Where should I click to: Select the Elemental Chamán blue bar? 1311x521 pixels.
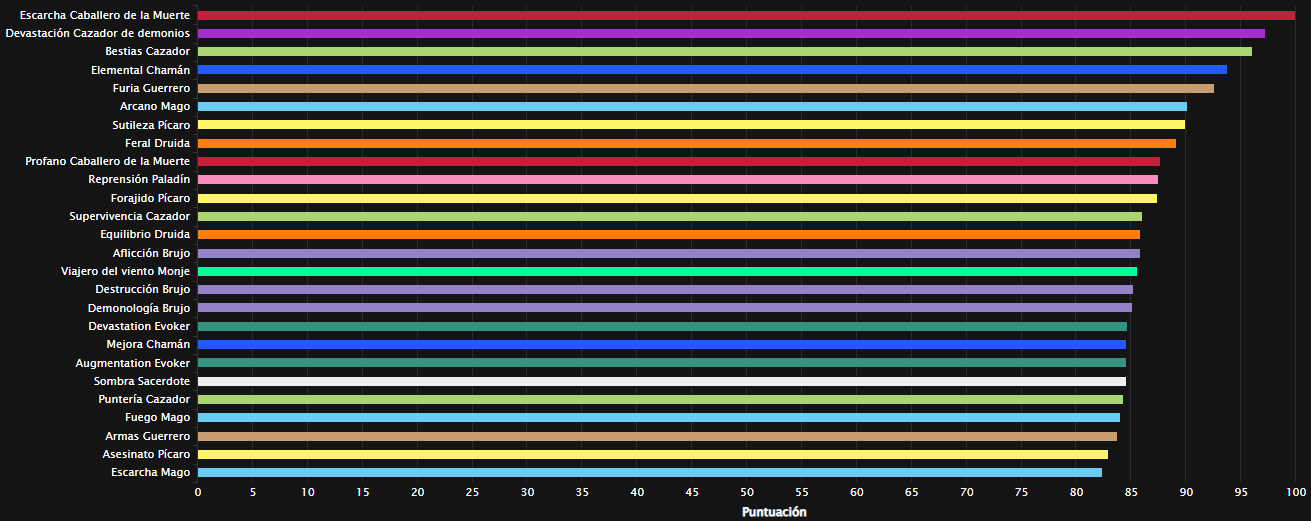[x=711, y=70]
